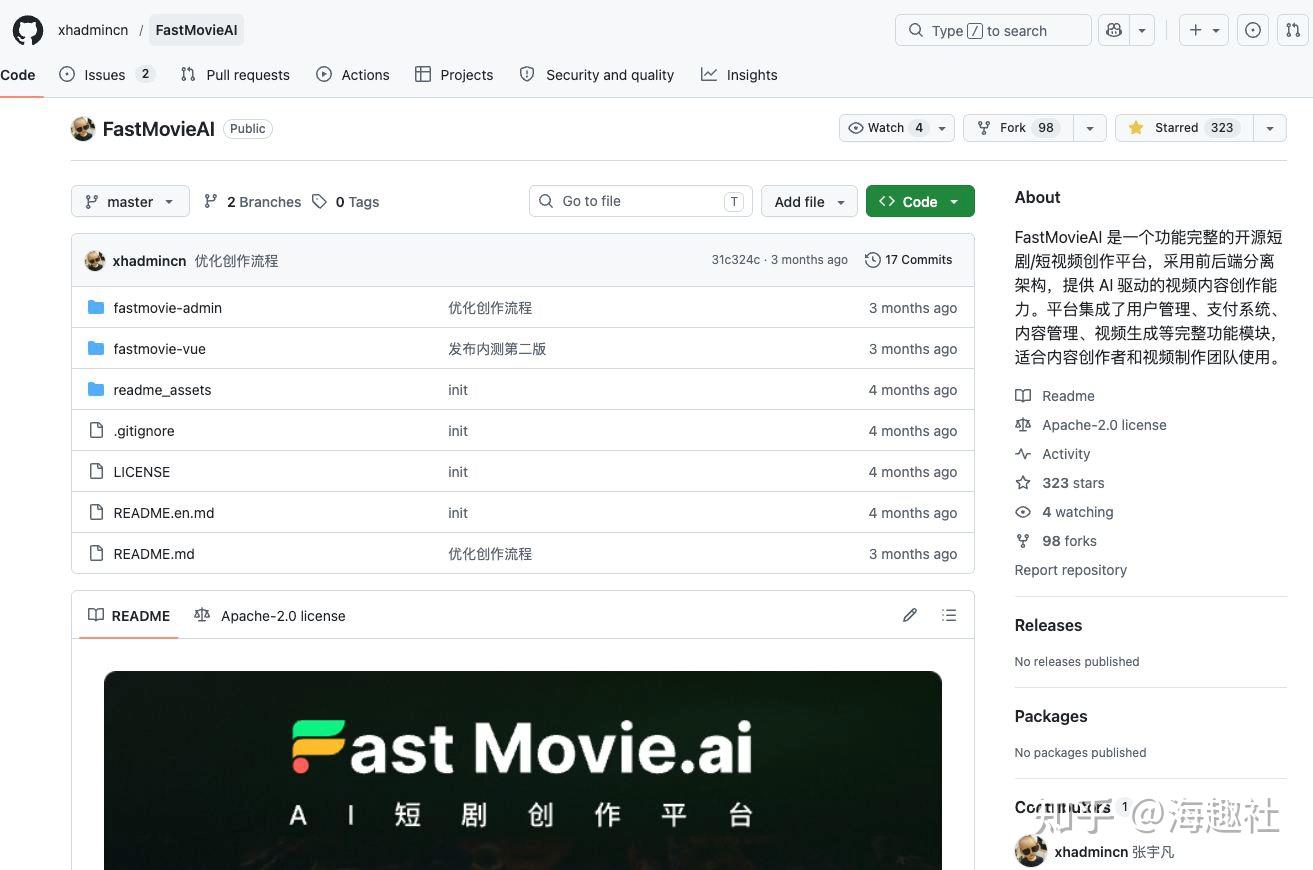Open the green Code dropdown
Screen dimensions: 1313x870
point(920,201)
